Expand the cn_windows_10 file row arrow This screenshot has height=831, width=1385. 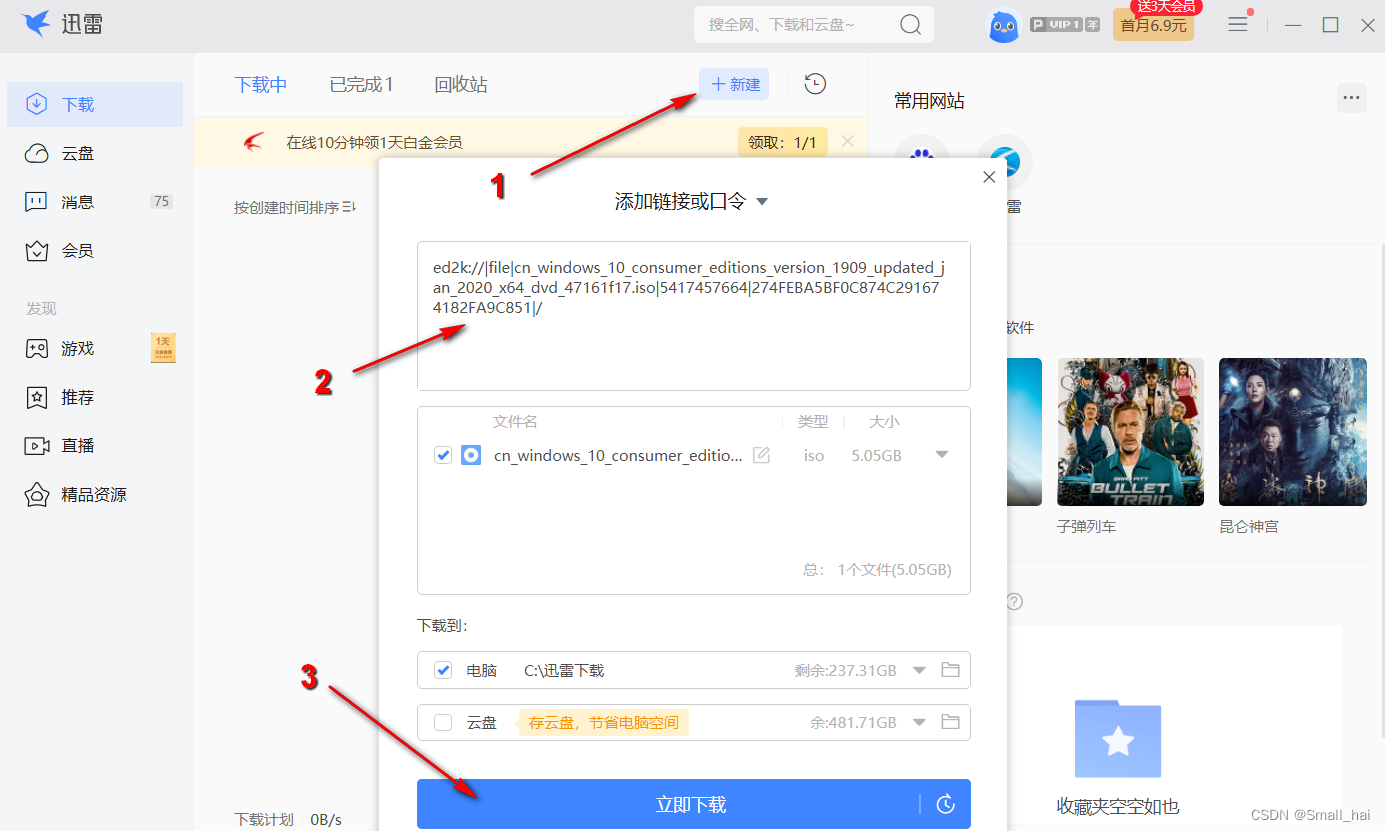pyautogui.click(x=941, y=455)
